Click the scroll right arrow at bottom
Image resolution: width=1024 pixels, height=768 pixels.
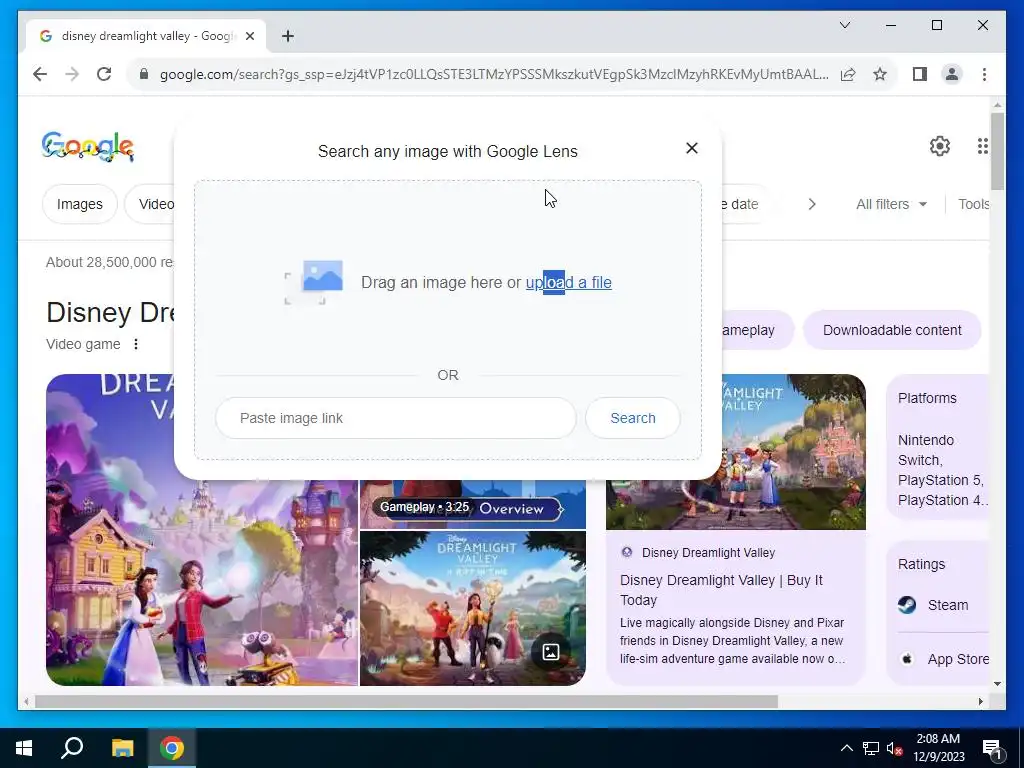(980, 702)
